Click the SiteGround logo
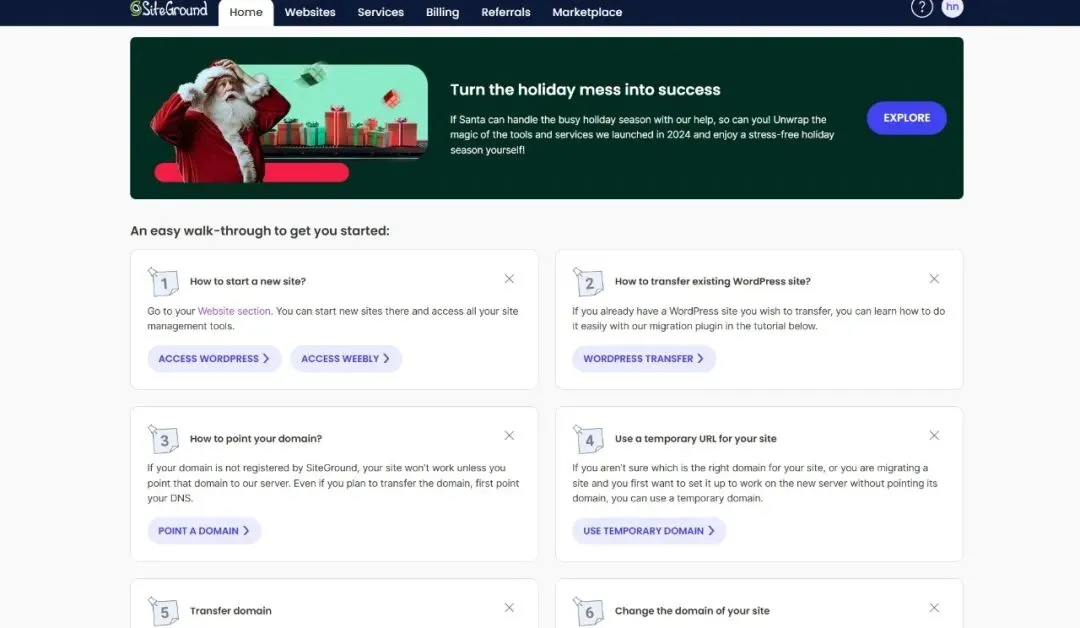Screen dimensions: 1080x628 pos(169,9)
